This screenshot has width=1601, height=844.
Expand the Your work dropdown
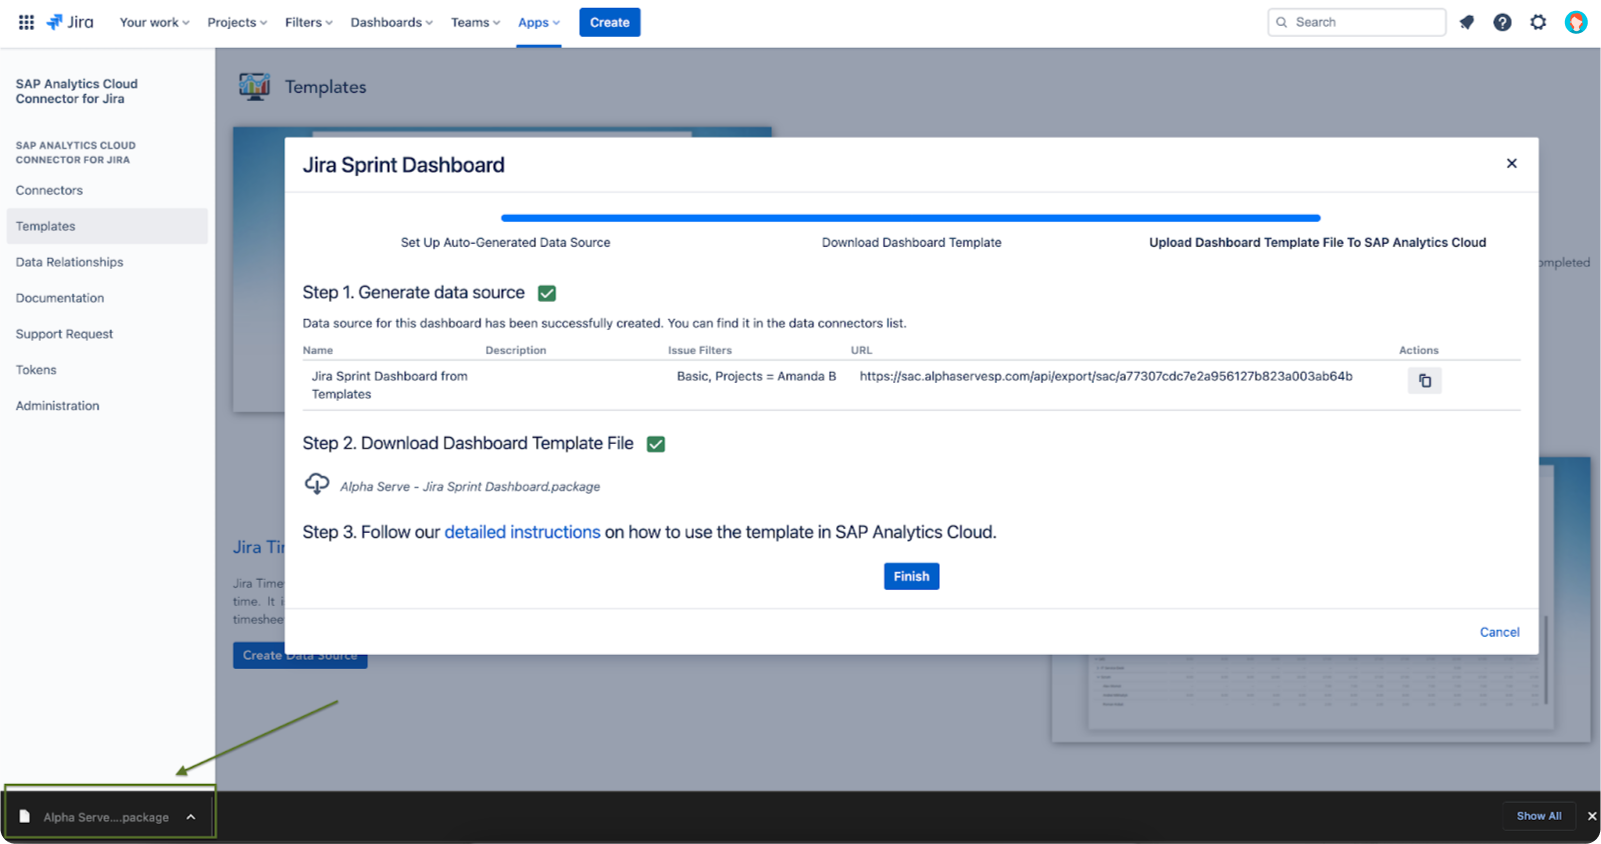click(154, 22)
